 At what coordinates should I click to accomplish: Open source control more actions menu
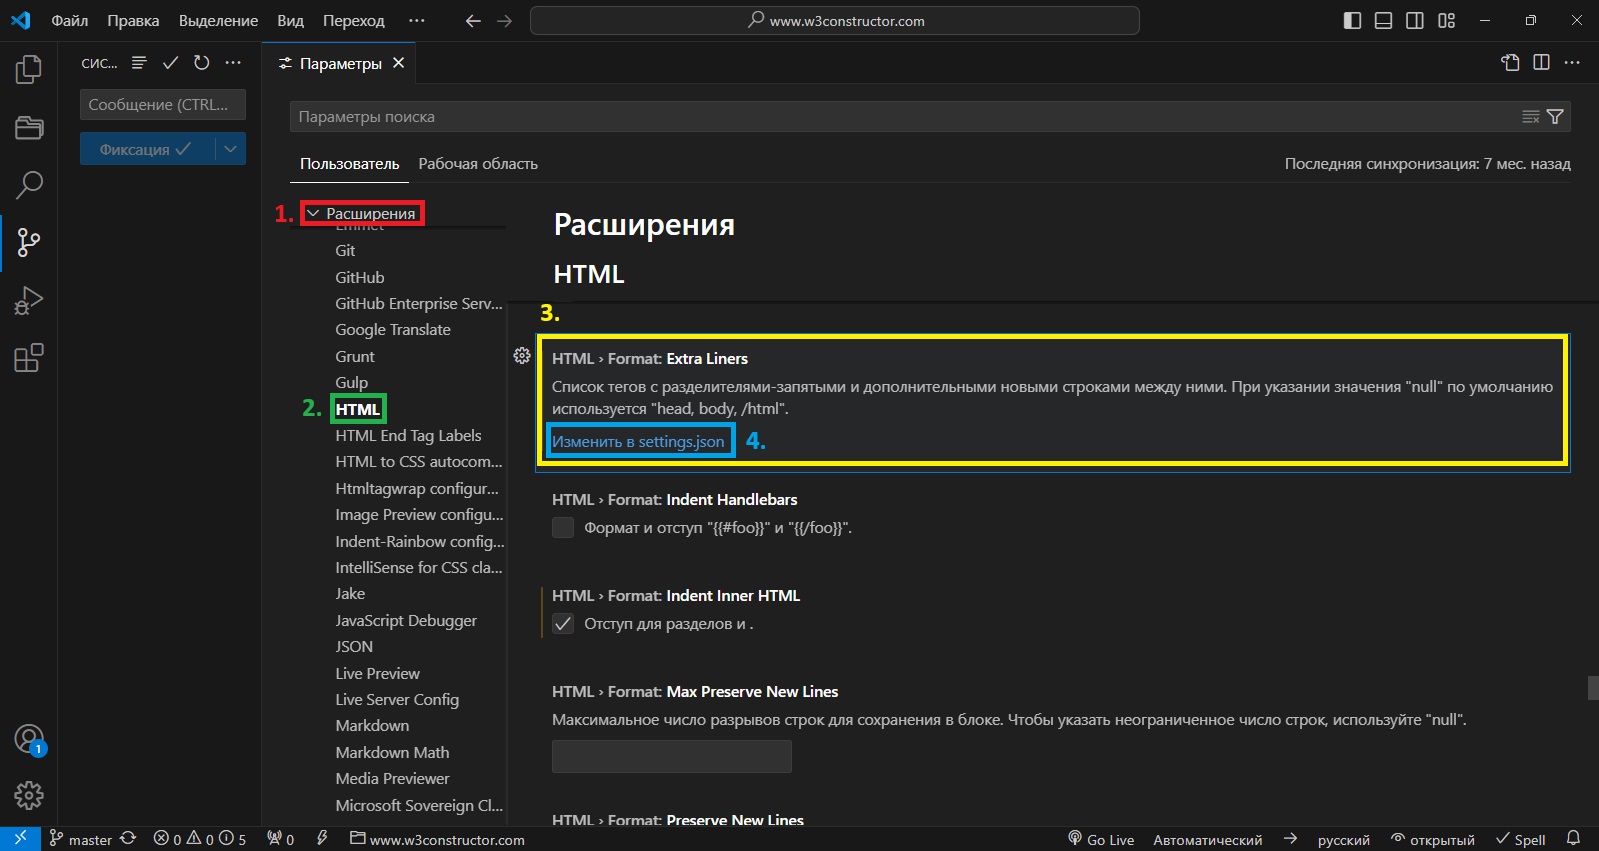pos(233,63)
